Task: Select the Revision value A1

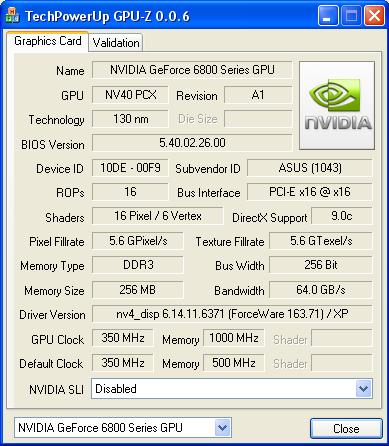Action: coord(258,95)
